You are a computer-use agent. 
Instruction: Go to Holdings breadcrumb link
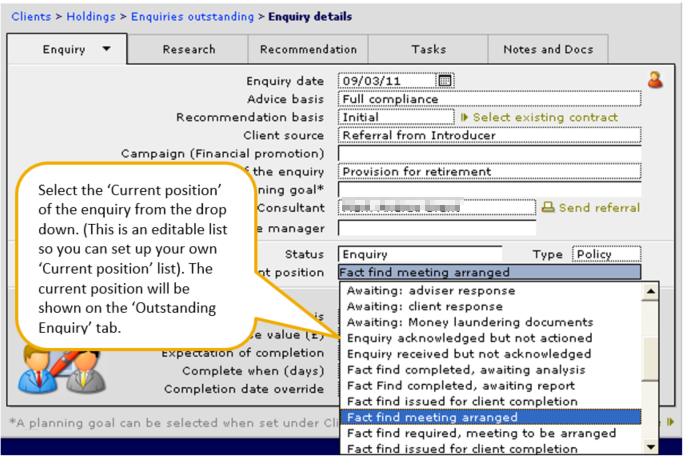coord(91,17)
